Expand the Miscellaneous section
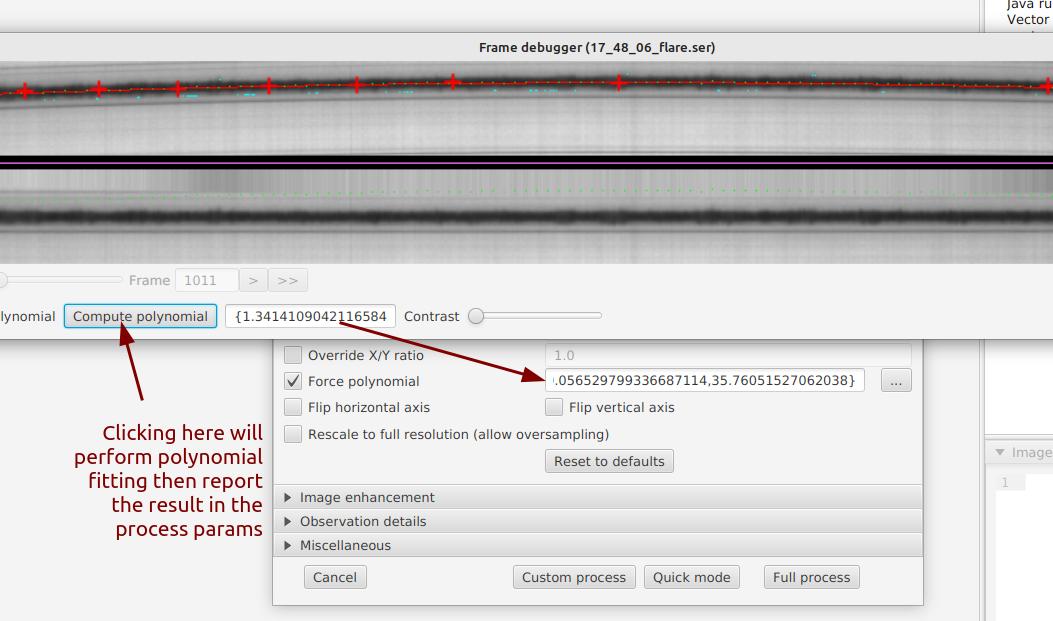The image size is (1053, 621). pyautogui.click(x=345, y=545)
